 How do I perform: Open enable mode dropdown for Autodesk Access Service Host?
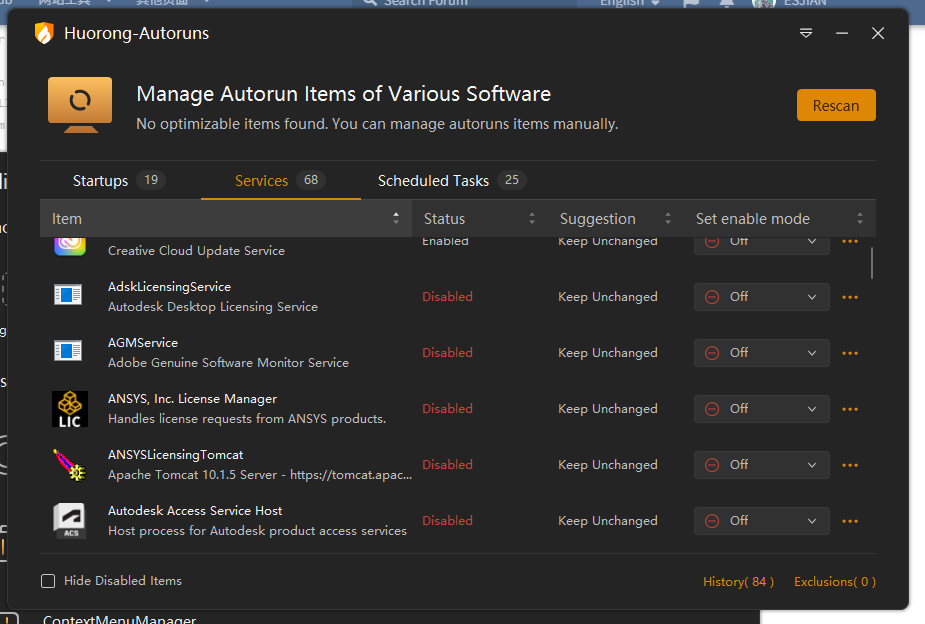pos(762,521)
